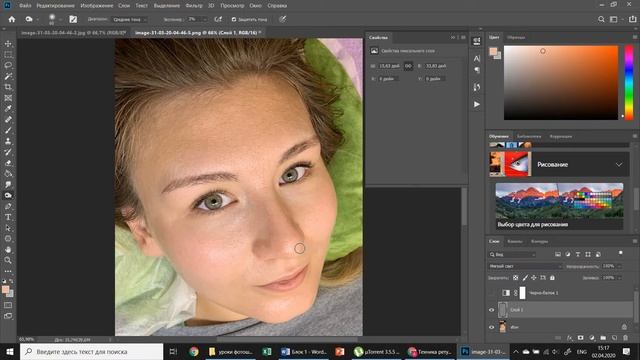Add layer style with fx icon
The image size is (640, 360).
pyautogui.click(x=570, y=338)
